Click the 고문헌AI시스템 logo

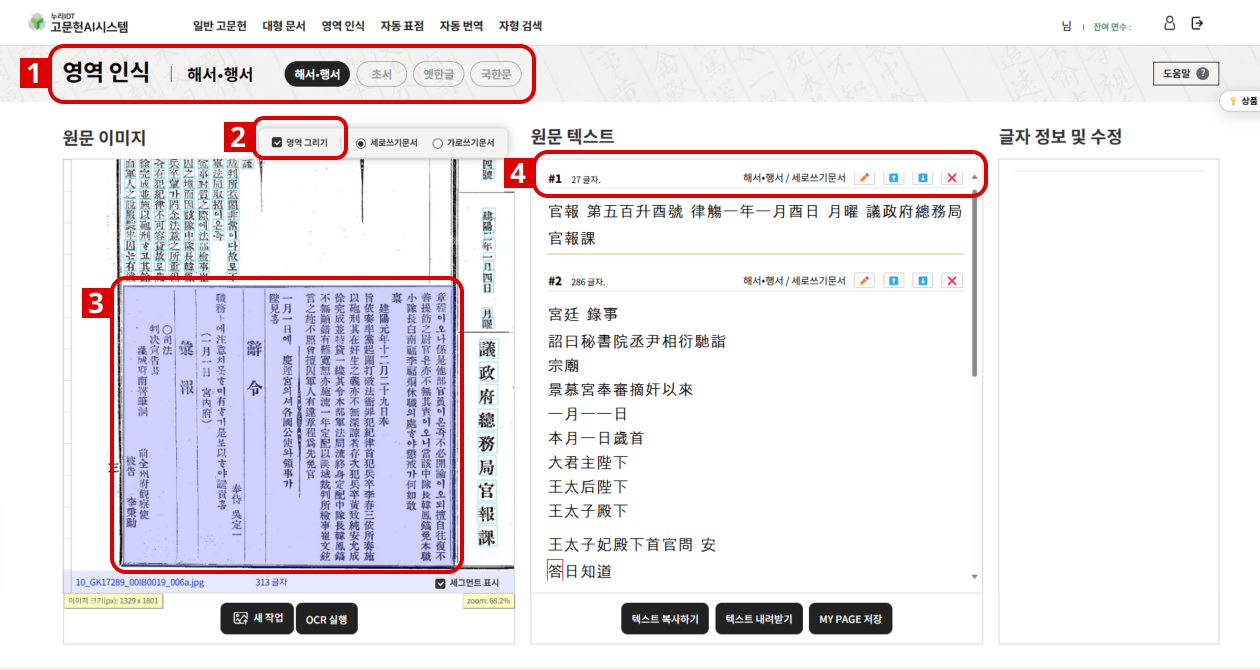click(x=78, y=23)
